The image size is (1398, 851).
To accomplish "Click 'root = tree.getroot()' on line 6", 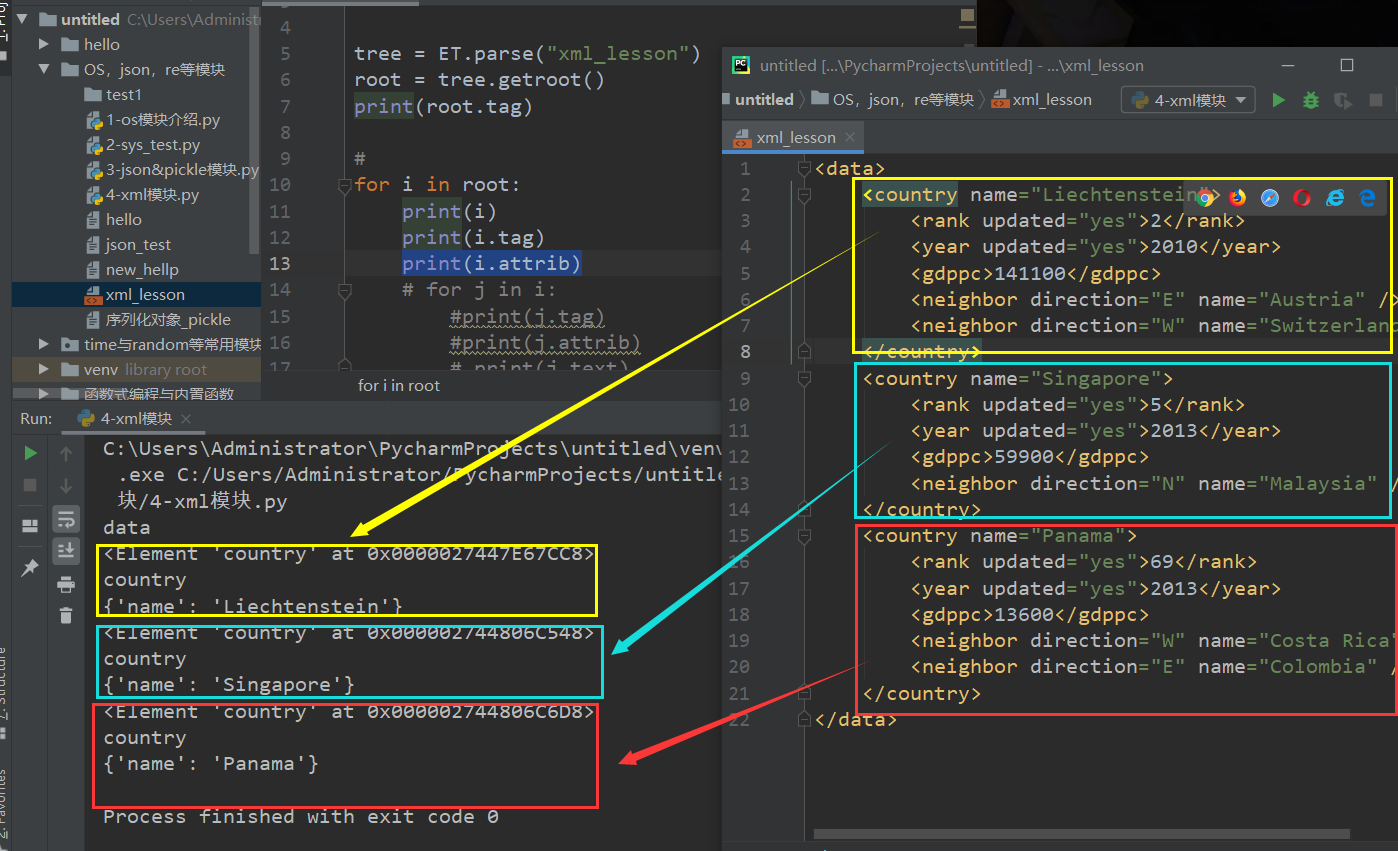I will pos(479,80).
